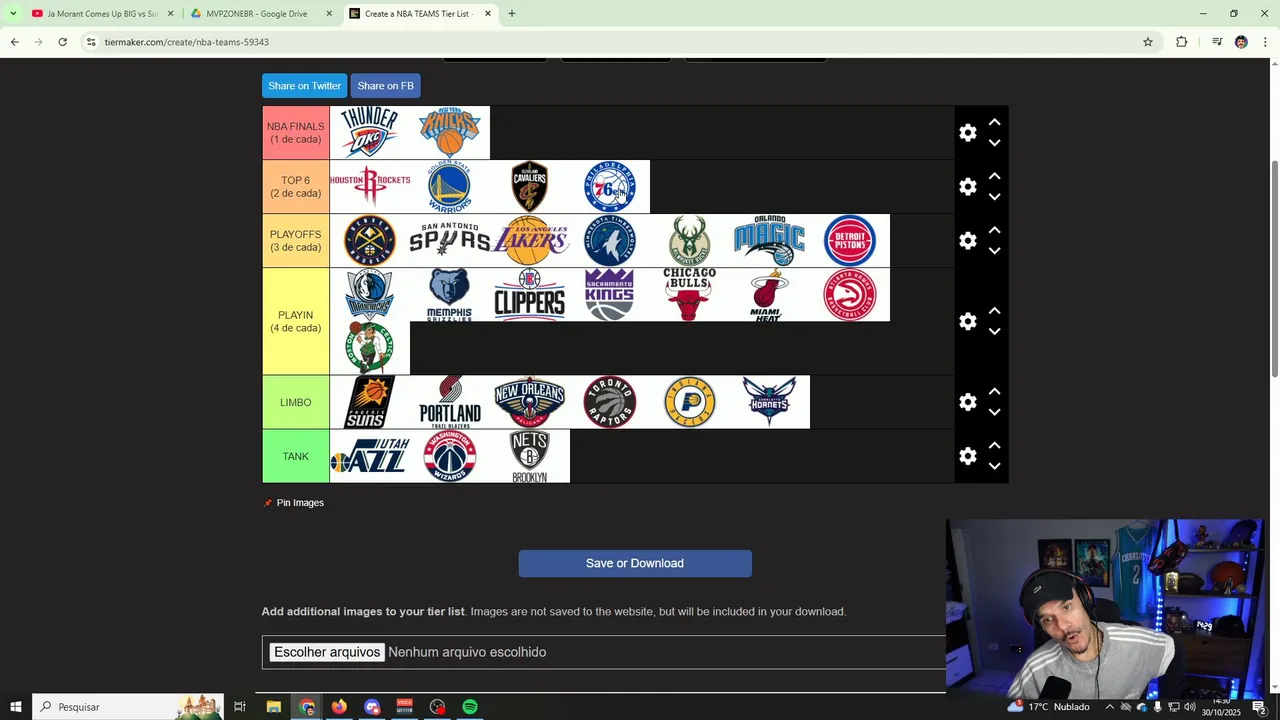Move TOP 6 tier down arrow
Image resolution: width=1280 pixels, height=720 pixels.
click(994, 197)
